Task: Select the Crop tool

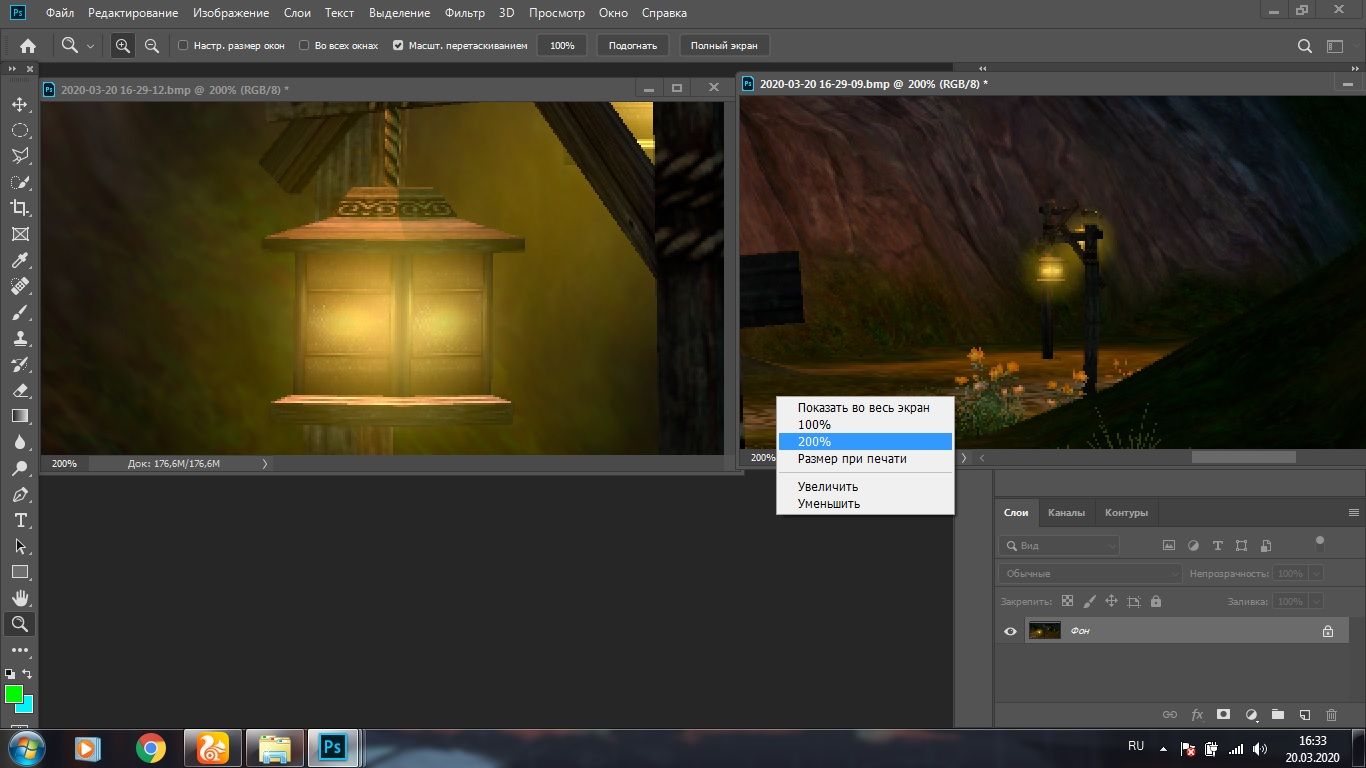Action: click(19, 208)
